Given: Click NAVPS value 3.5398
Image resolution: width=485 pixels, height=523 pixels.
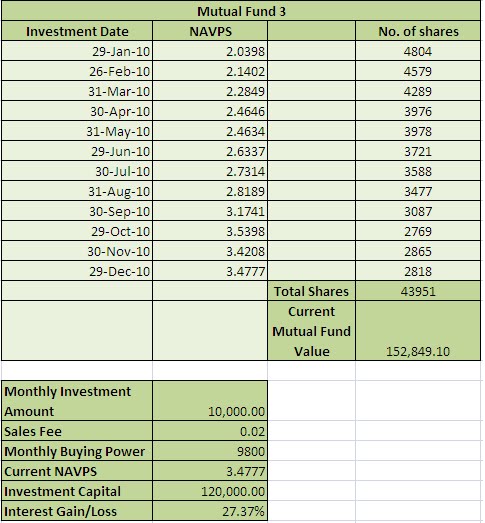Looking at the screenshot, I should click(210, 231).
